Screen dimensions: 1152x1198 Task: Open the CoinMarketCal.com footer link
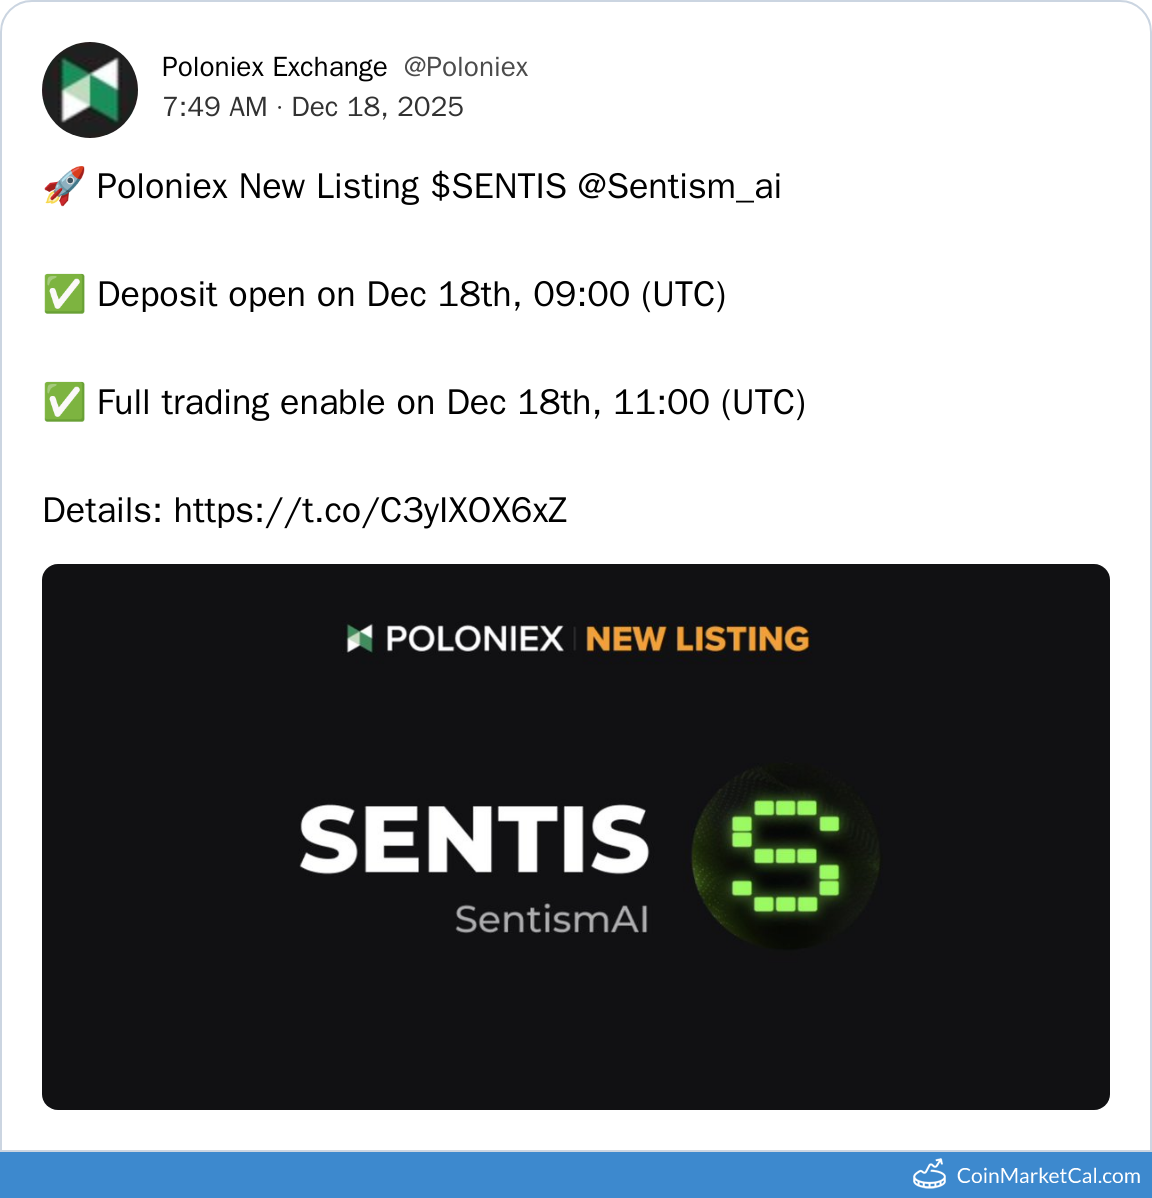point(1048,1175)
